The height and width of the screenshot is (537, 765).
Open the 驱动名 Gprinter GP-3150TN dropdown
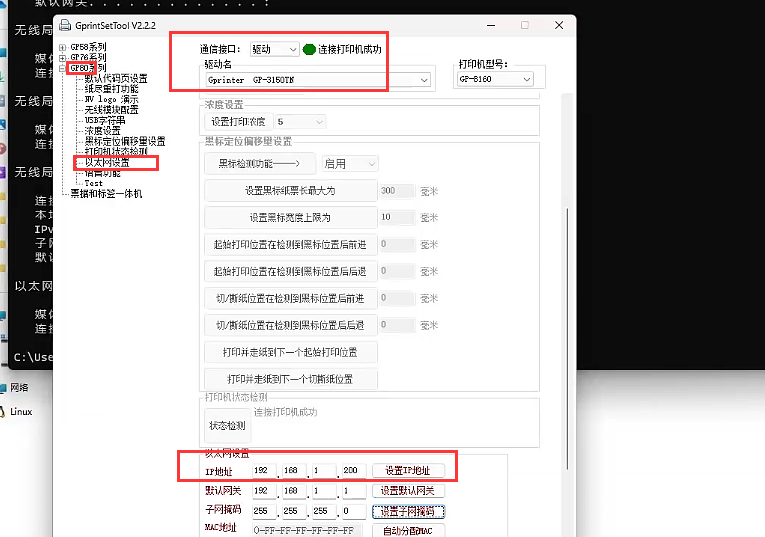pos(318,80)
